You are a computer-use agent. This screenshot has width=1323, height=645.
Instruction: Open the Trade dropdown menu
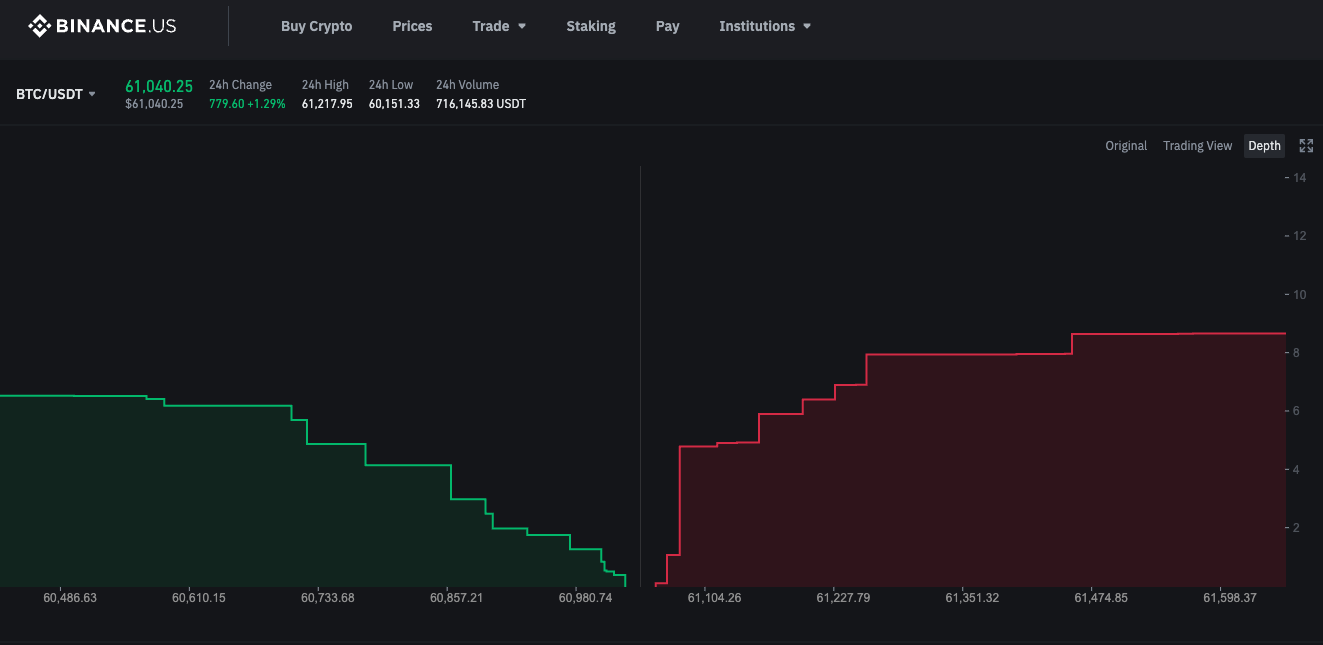point(499,26)
